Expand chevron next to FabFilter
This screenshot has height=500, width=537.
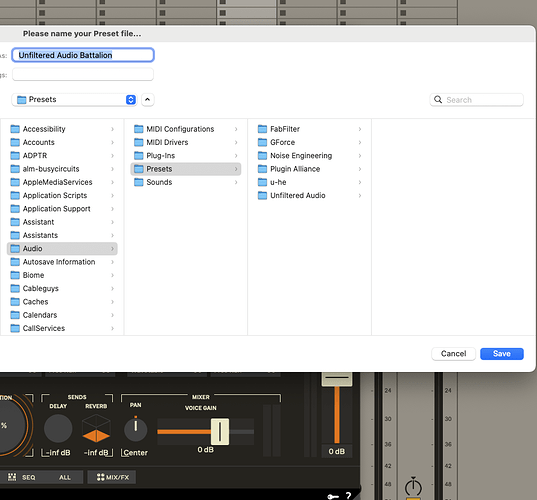pos(360,129)
